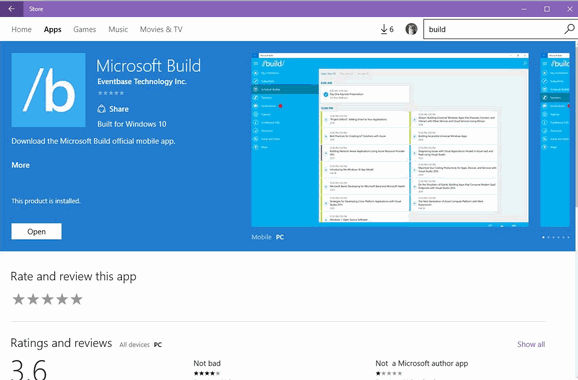Expand the description with More
The width and height of the screenshot is (578, 380).
(x=21, y=165)
